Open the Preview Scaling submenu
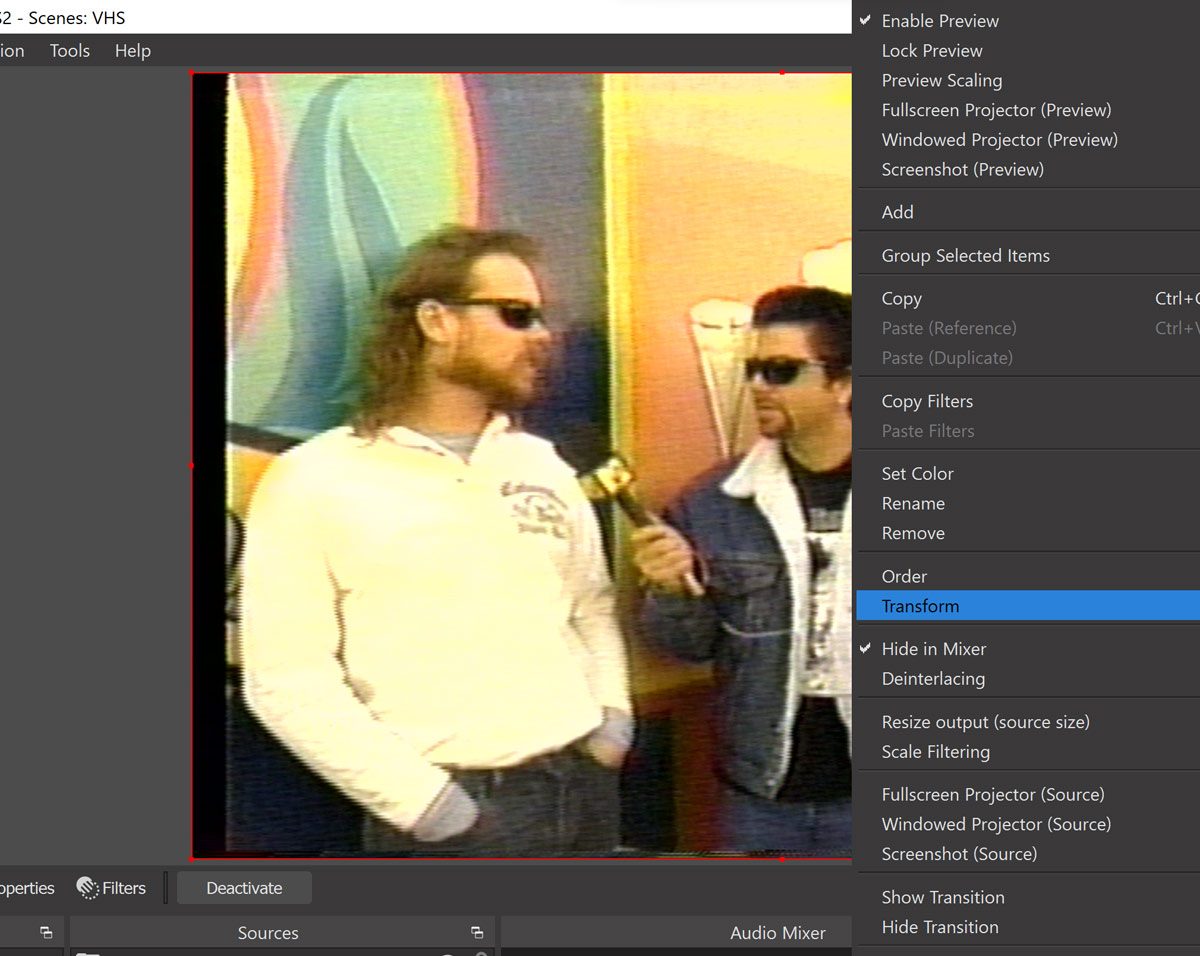 pos(941,80)
